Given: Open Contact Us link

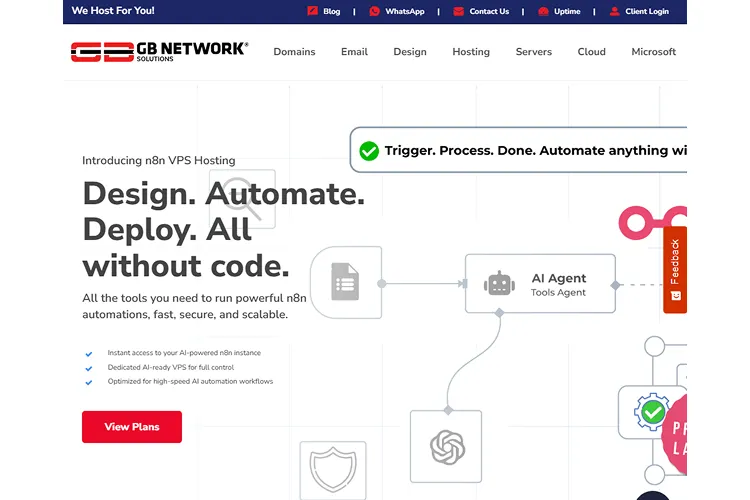Looking at the screenshot, I should pyautogui.click(x=489, y=11).
